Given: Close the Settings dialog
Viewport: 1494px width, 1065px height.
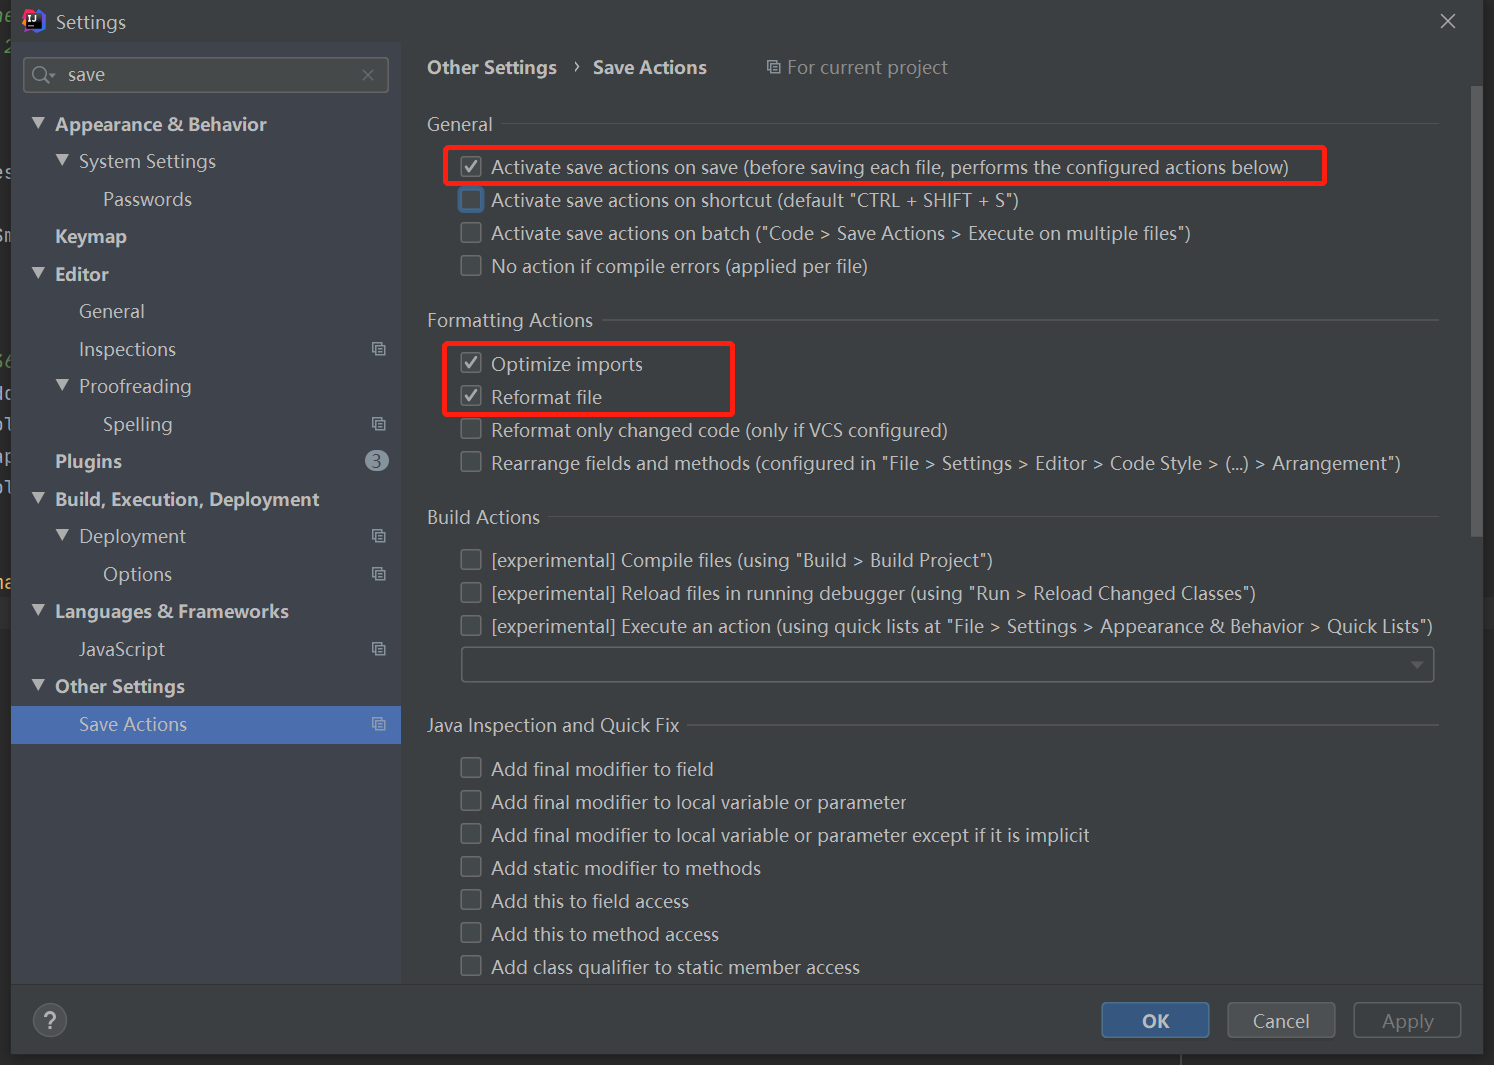Looking at the screenshot, I should 1448,21.
